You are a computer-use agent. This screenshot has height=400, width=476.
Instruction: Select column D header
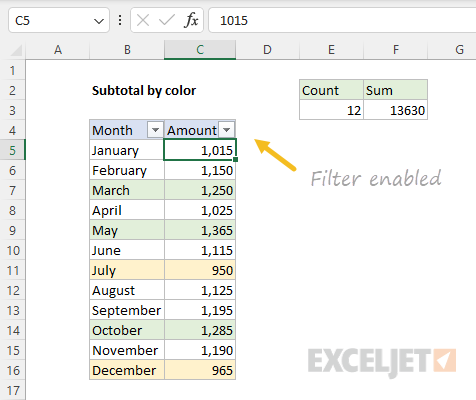point(267,50)
